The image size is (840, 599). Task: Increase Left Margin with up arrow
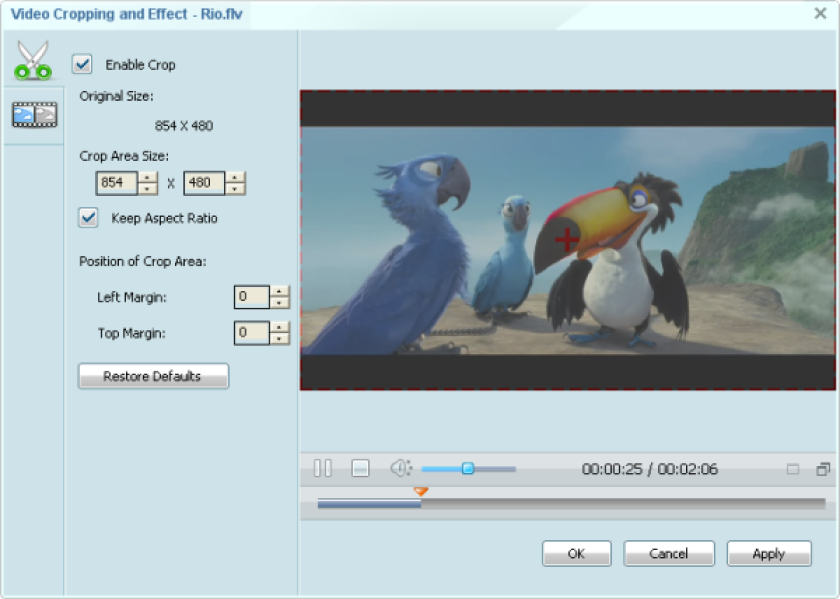[x=280, y=291]
